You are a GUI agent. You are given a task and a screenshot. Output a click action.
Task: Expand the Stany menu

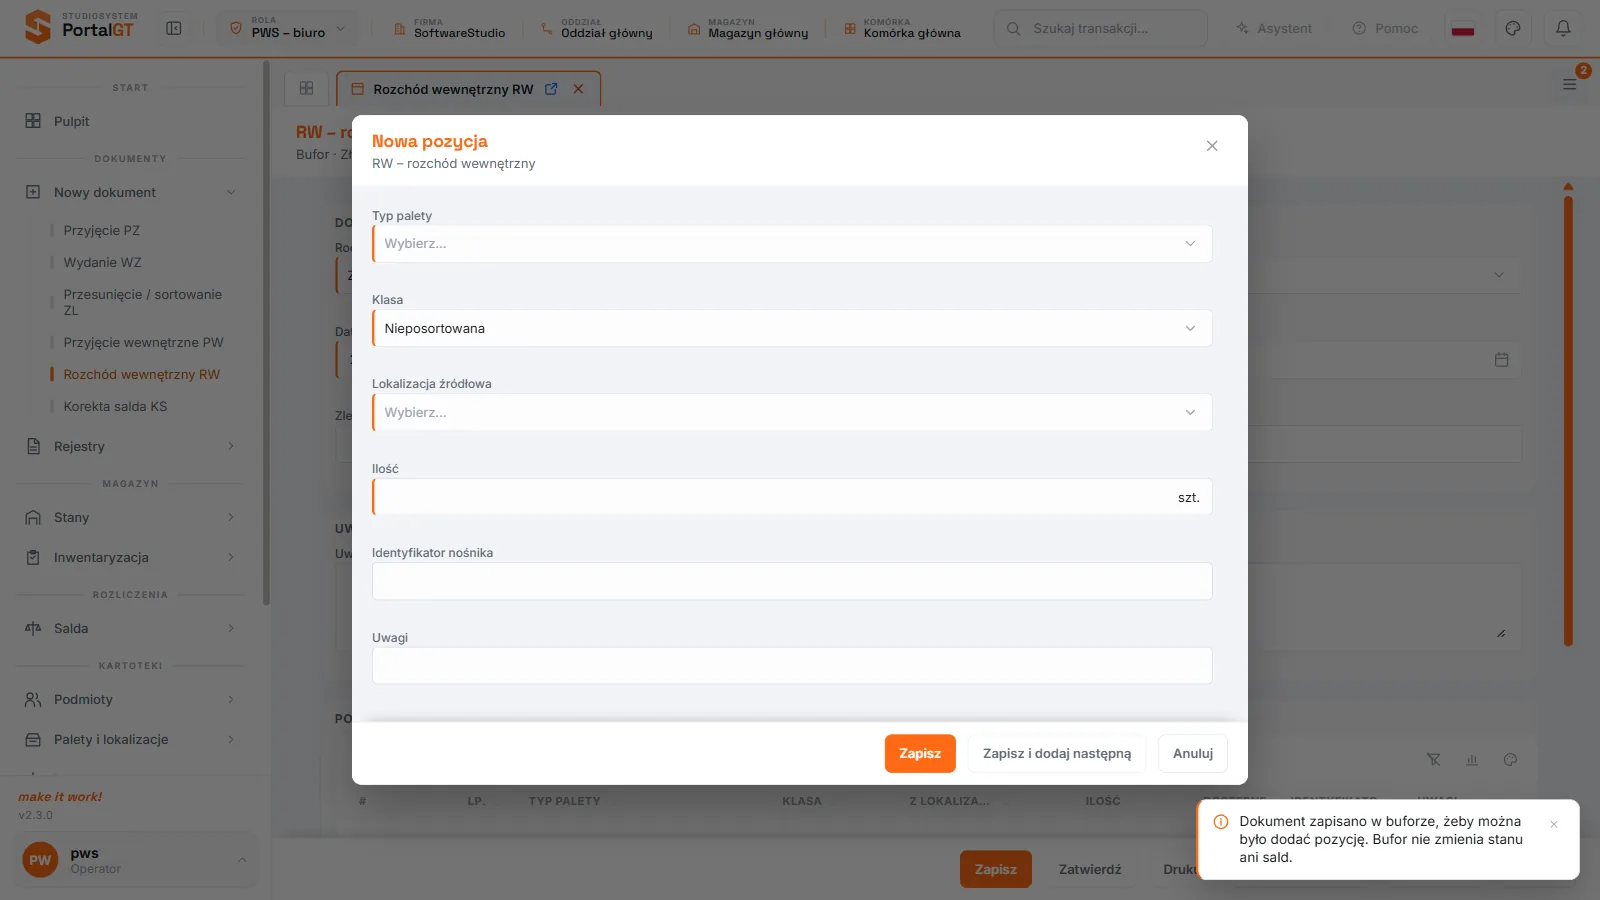(131, 517)
